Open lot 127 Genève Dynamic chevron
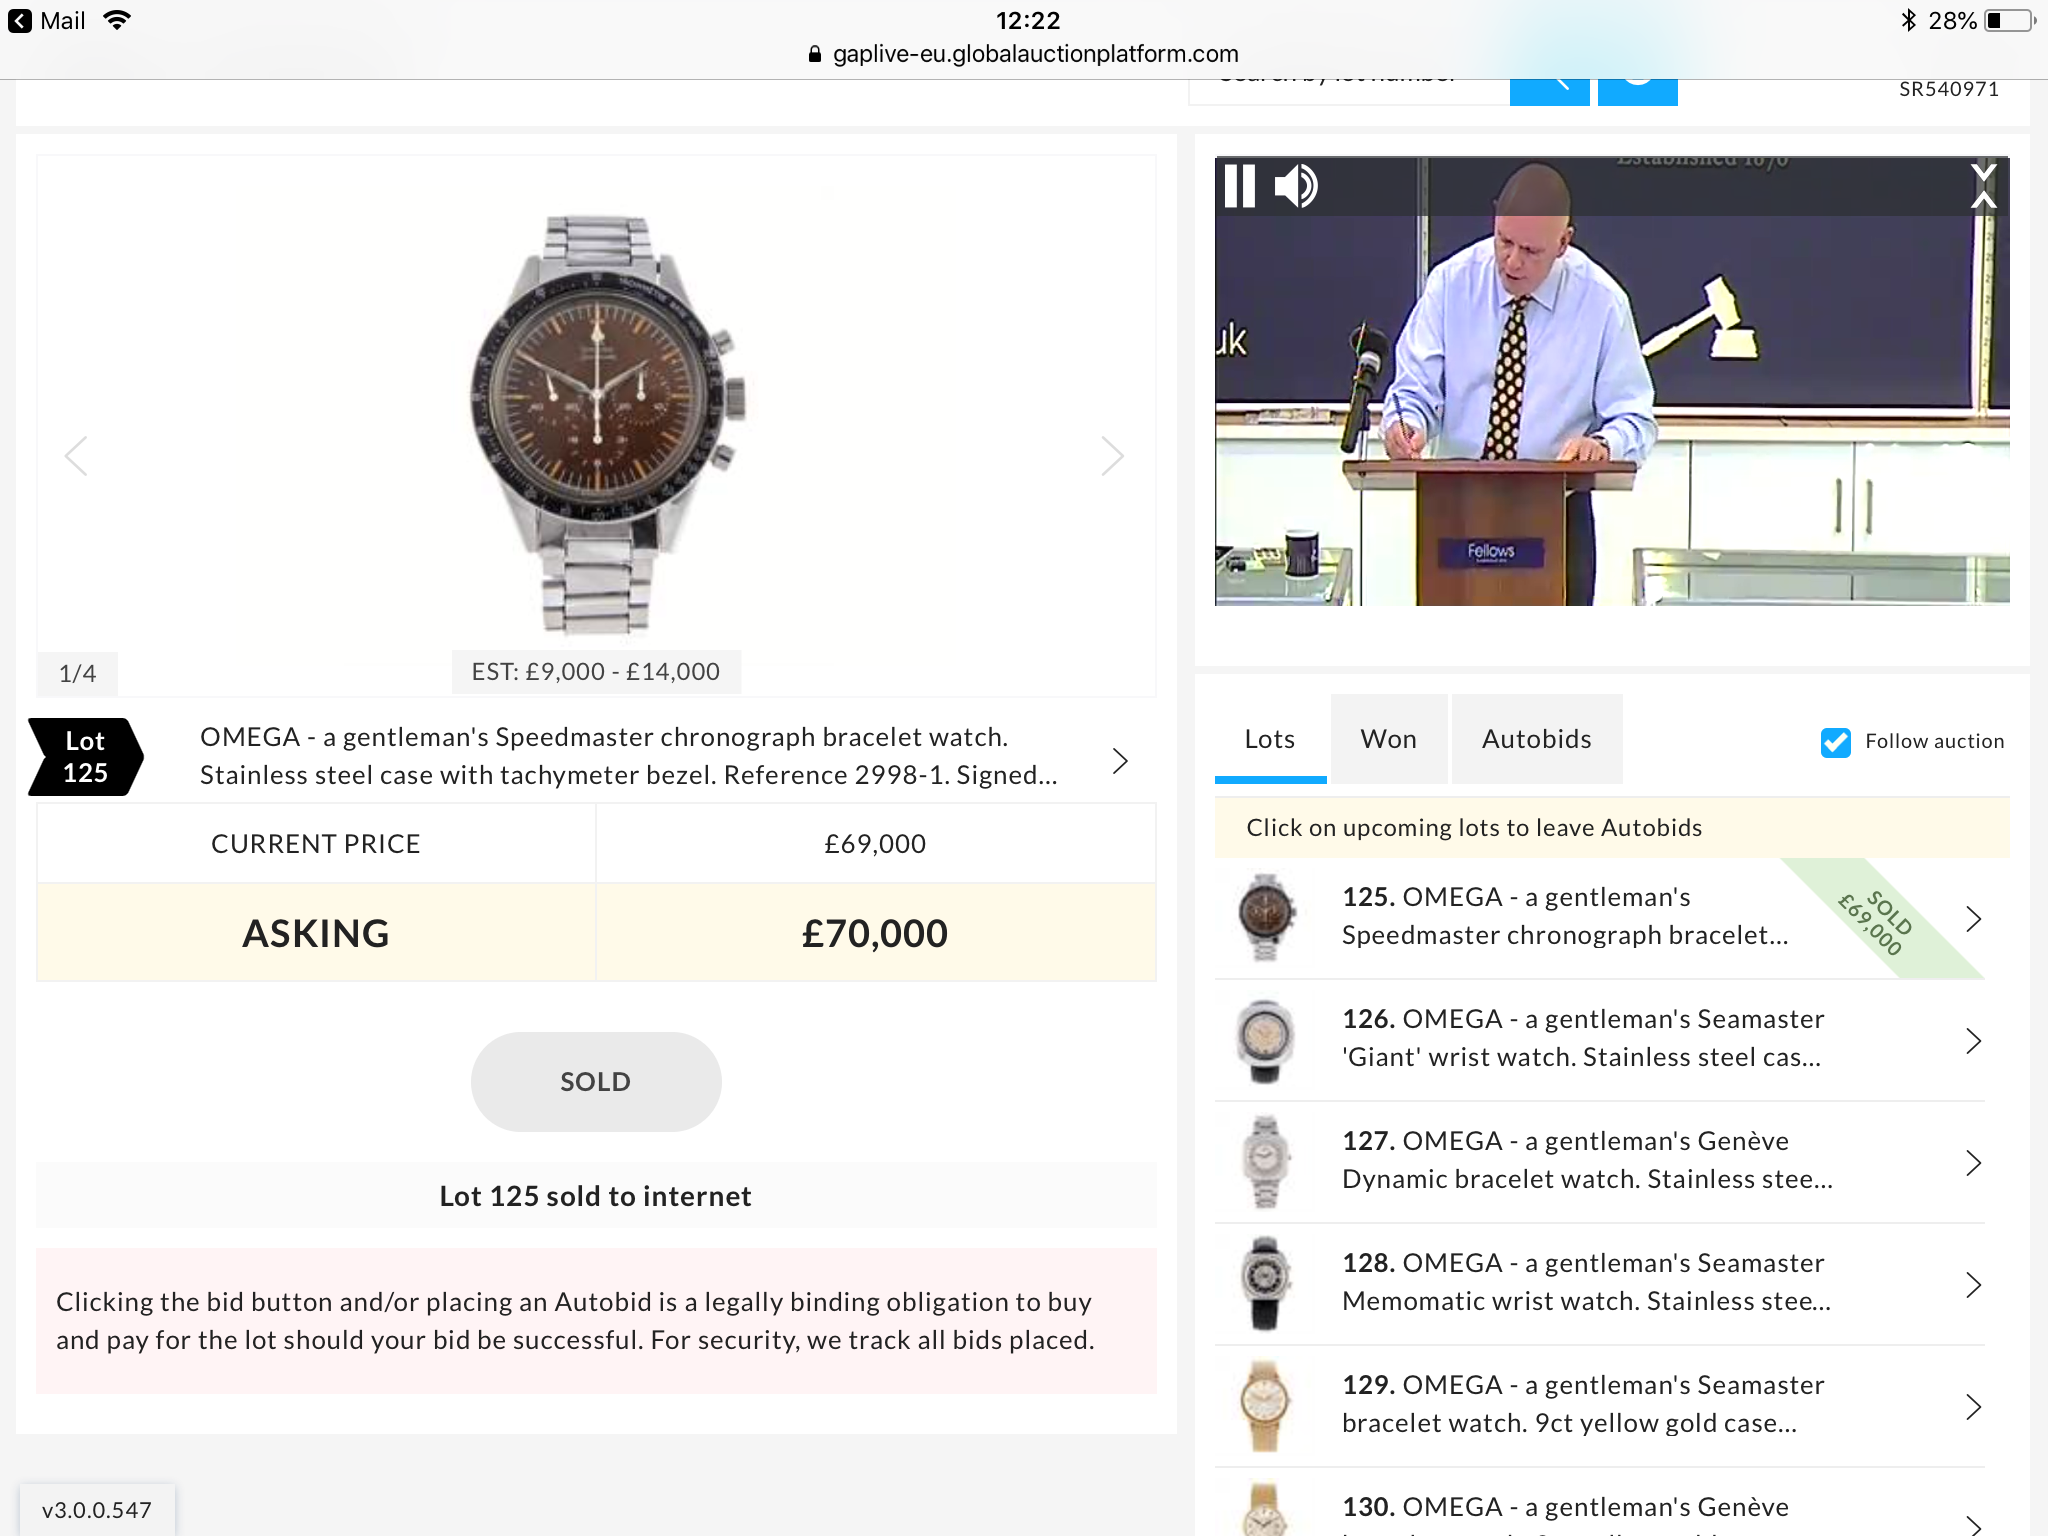 pos(1973,1163)
